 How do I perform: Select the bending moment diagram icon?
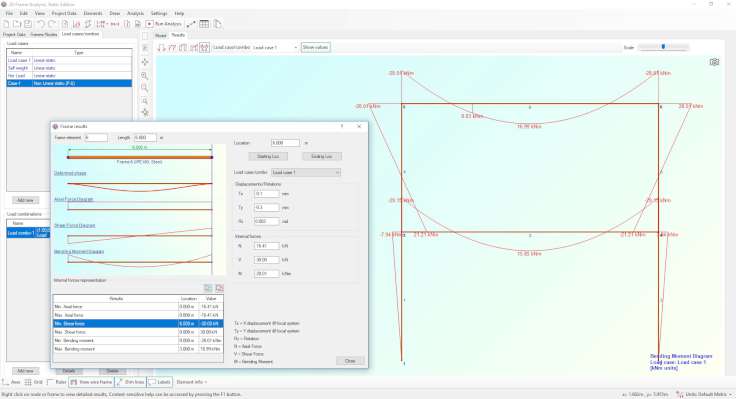[x=204, y=47]
